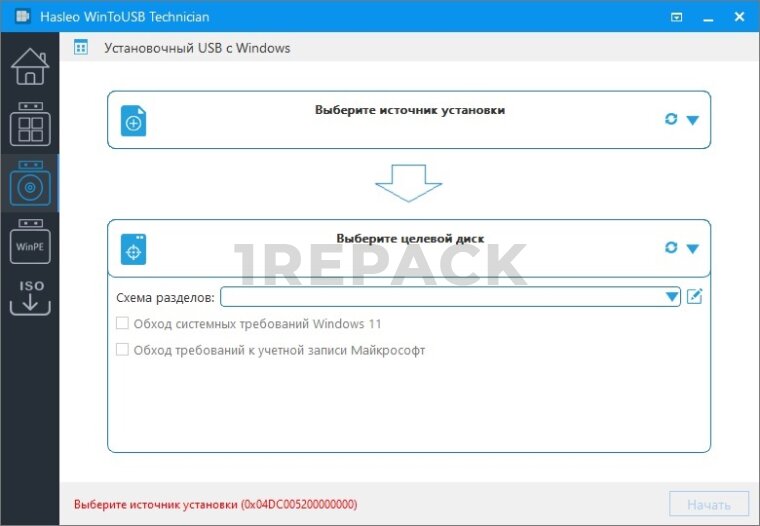Screen dimensions: 760x526
Task: Expand the target disk dropdown arrow
Action: (693, 248)
